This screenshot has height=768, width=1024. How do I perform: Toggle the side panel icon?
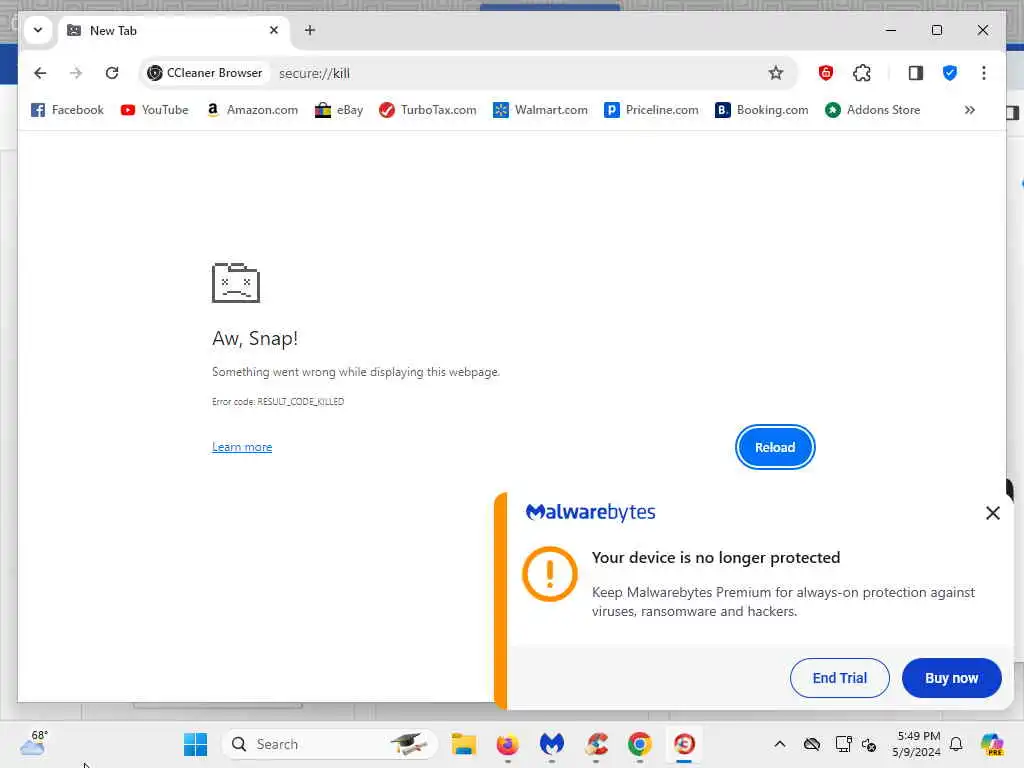(x=916, y=73)
